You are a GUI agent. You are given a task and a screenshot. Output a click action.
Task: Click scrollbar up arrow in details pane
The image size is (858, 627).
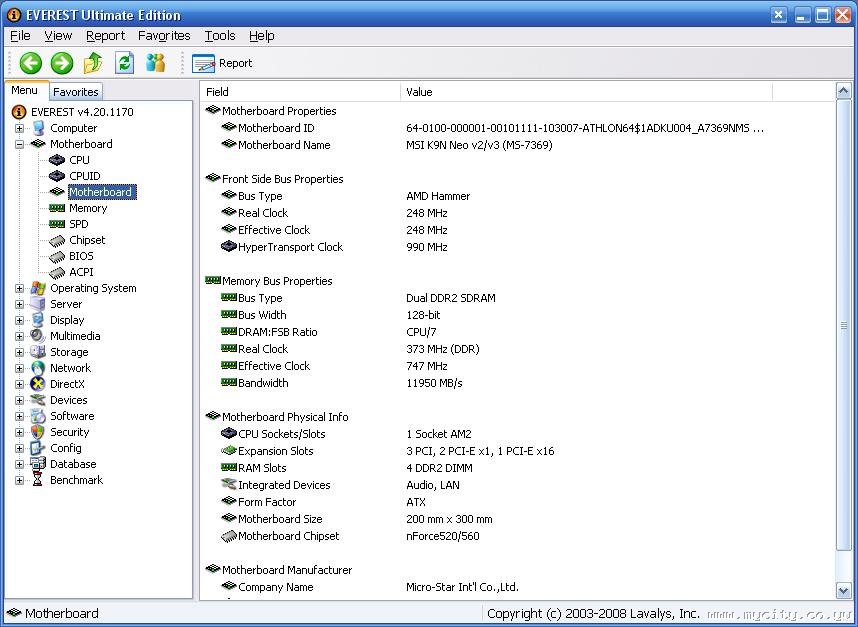[843, 91]
